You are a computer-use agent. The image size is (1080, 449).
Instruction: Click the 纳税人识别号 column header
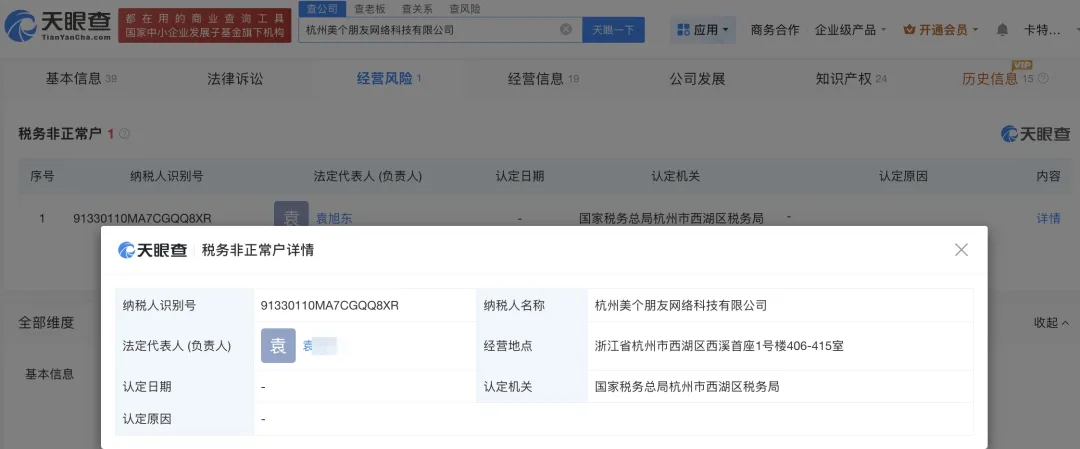coord(167,176)
